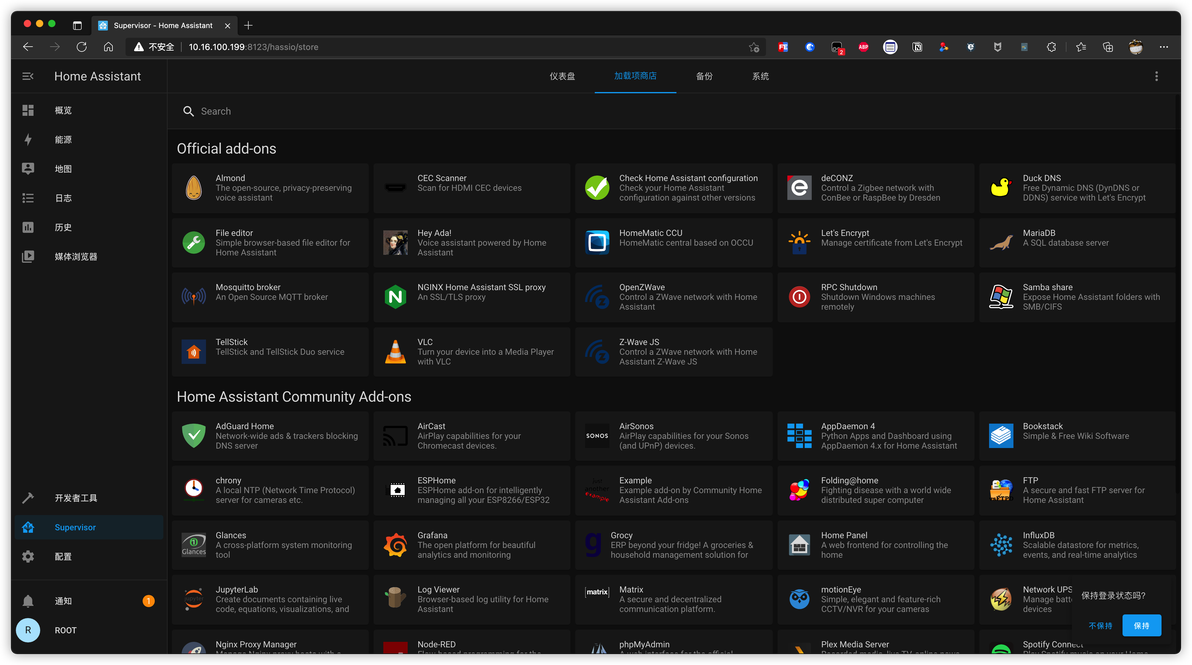Open the Glances add-on card
Image resolution: width=1192 pixels, height=665 pixels.
click(270, 545)
